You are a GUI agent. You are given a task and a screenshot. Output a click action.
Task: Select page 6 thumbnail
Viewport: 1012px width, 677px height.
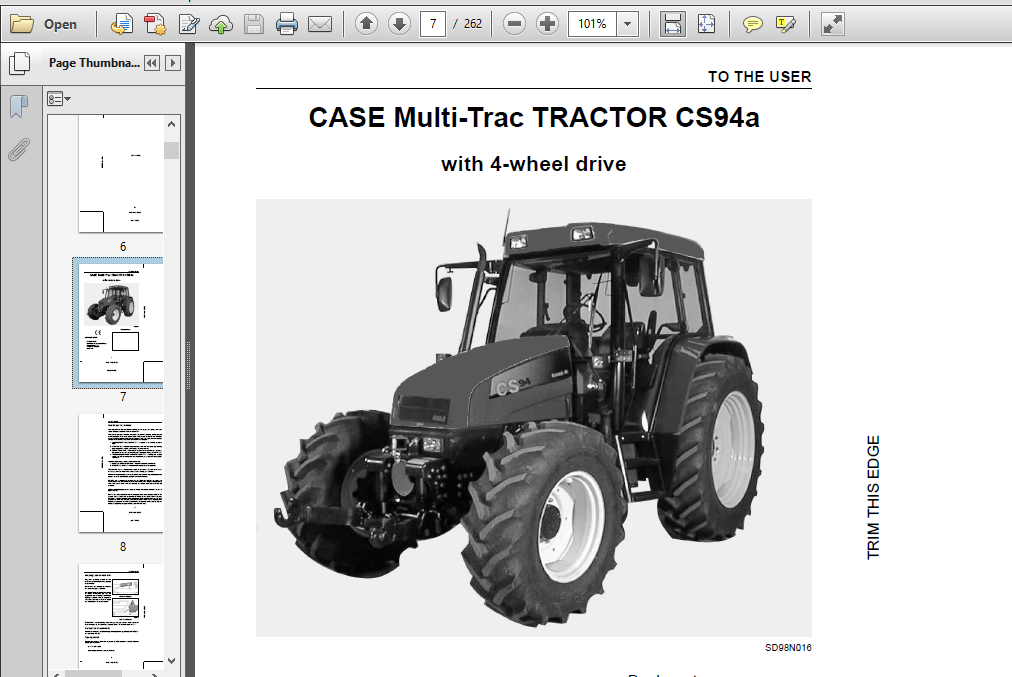pyautogui.click(x=121, y=174)
